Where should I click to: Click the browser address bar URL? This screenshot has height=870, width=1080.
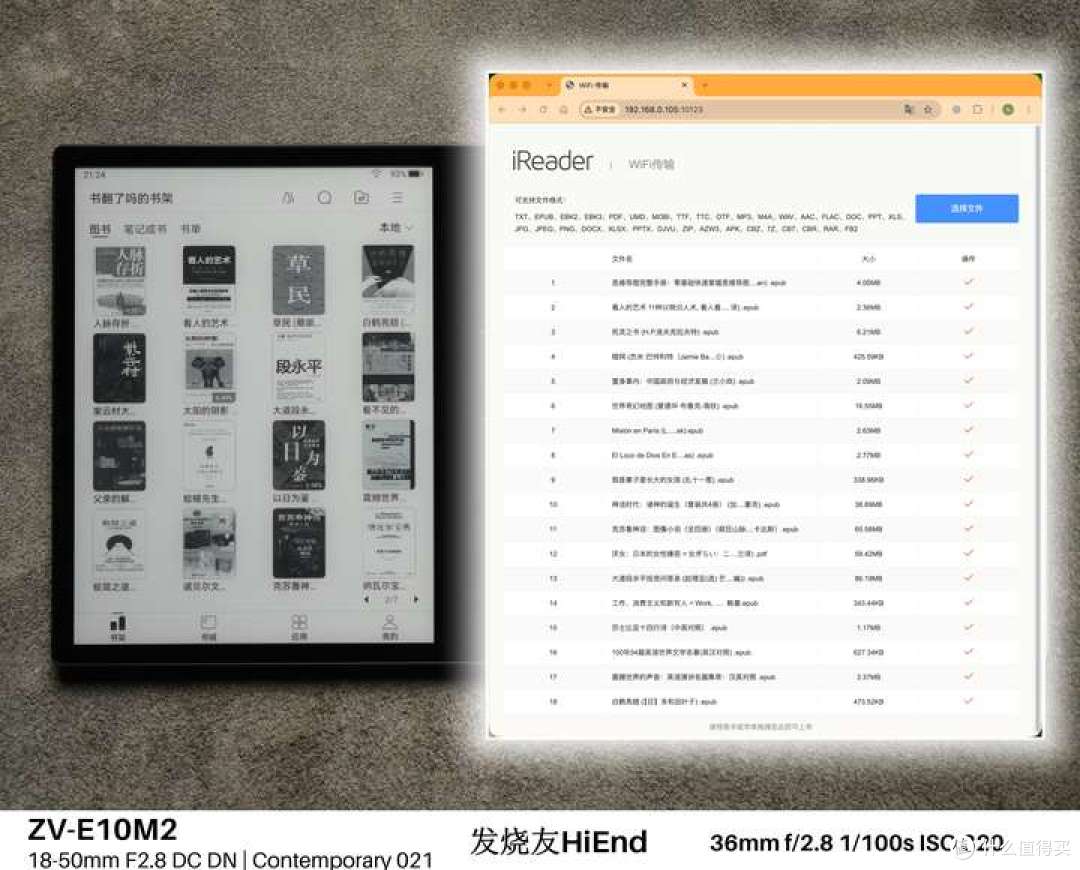click(663, 110)
